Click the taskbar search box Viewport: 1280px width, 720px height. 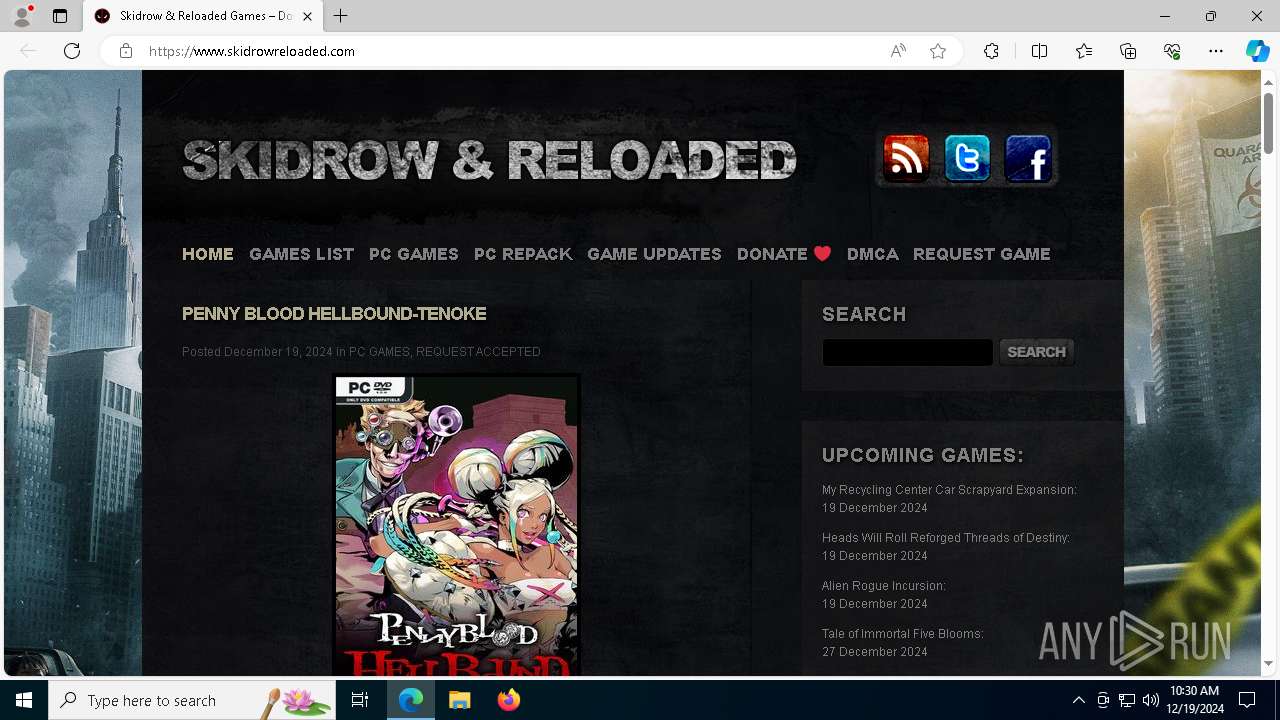click(x=192, y=700)
